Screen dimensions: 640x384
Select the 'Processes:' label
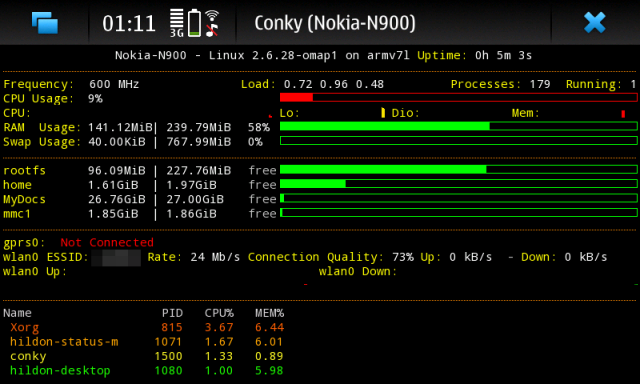(486, 84)
